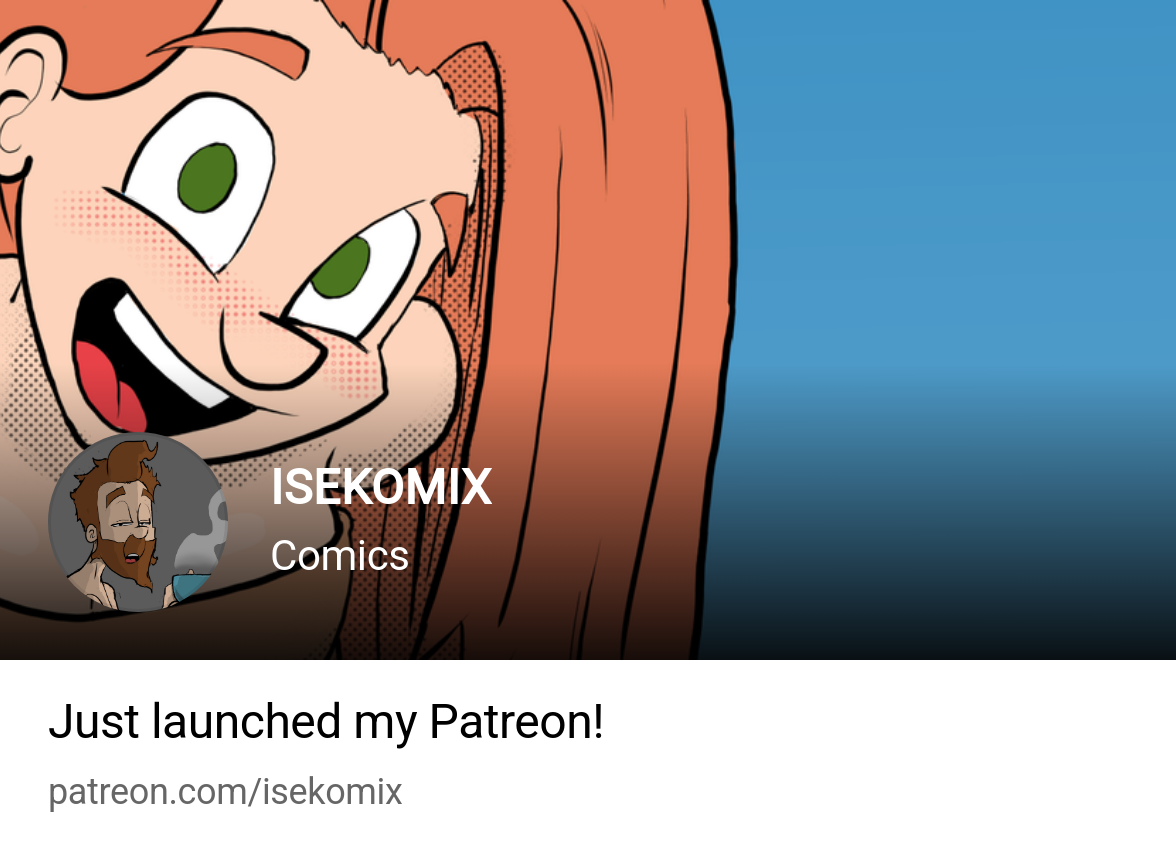This screenshot has width=1176, height=852.
Task: Click the avatar's swooped brown hair
Action: pos(128,465)
